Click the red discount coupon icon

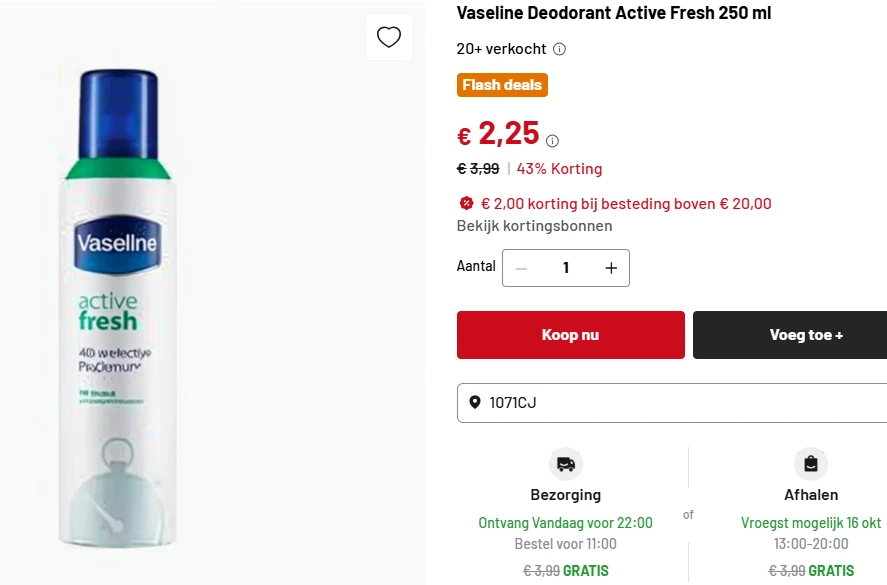[x=465, y=203]
